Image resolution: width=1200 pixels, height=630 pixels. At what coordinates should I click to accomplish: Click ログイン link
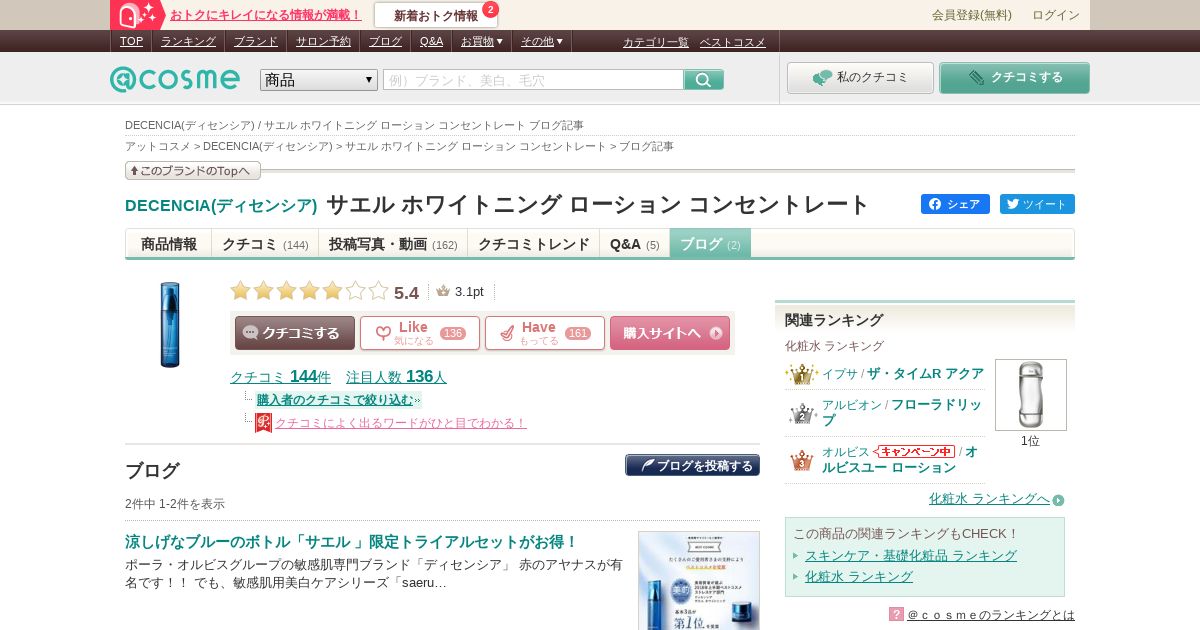tap(1056, 15)
